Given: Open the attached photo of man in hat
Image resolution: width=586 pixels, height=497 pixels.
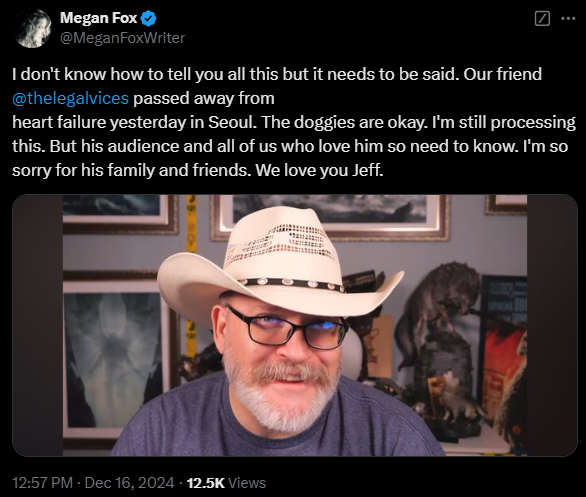Looking at the screenshot, I should pos(295,325).
